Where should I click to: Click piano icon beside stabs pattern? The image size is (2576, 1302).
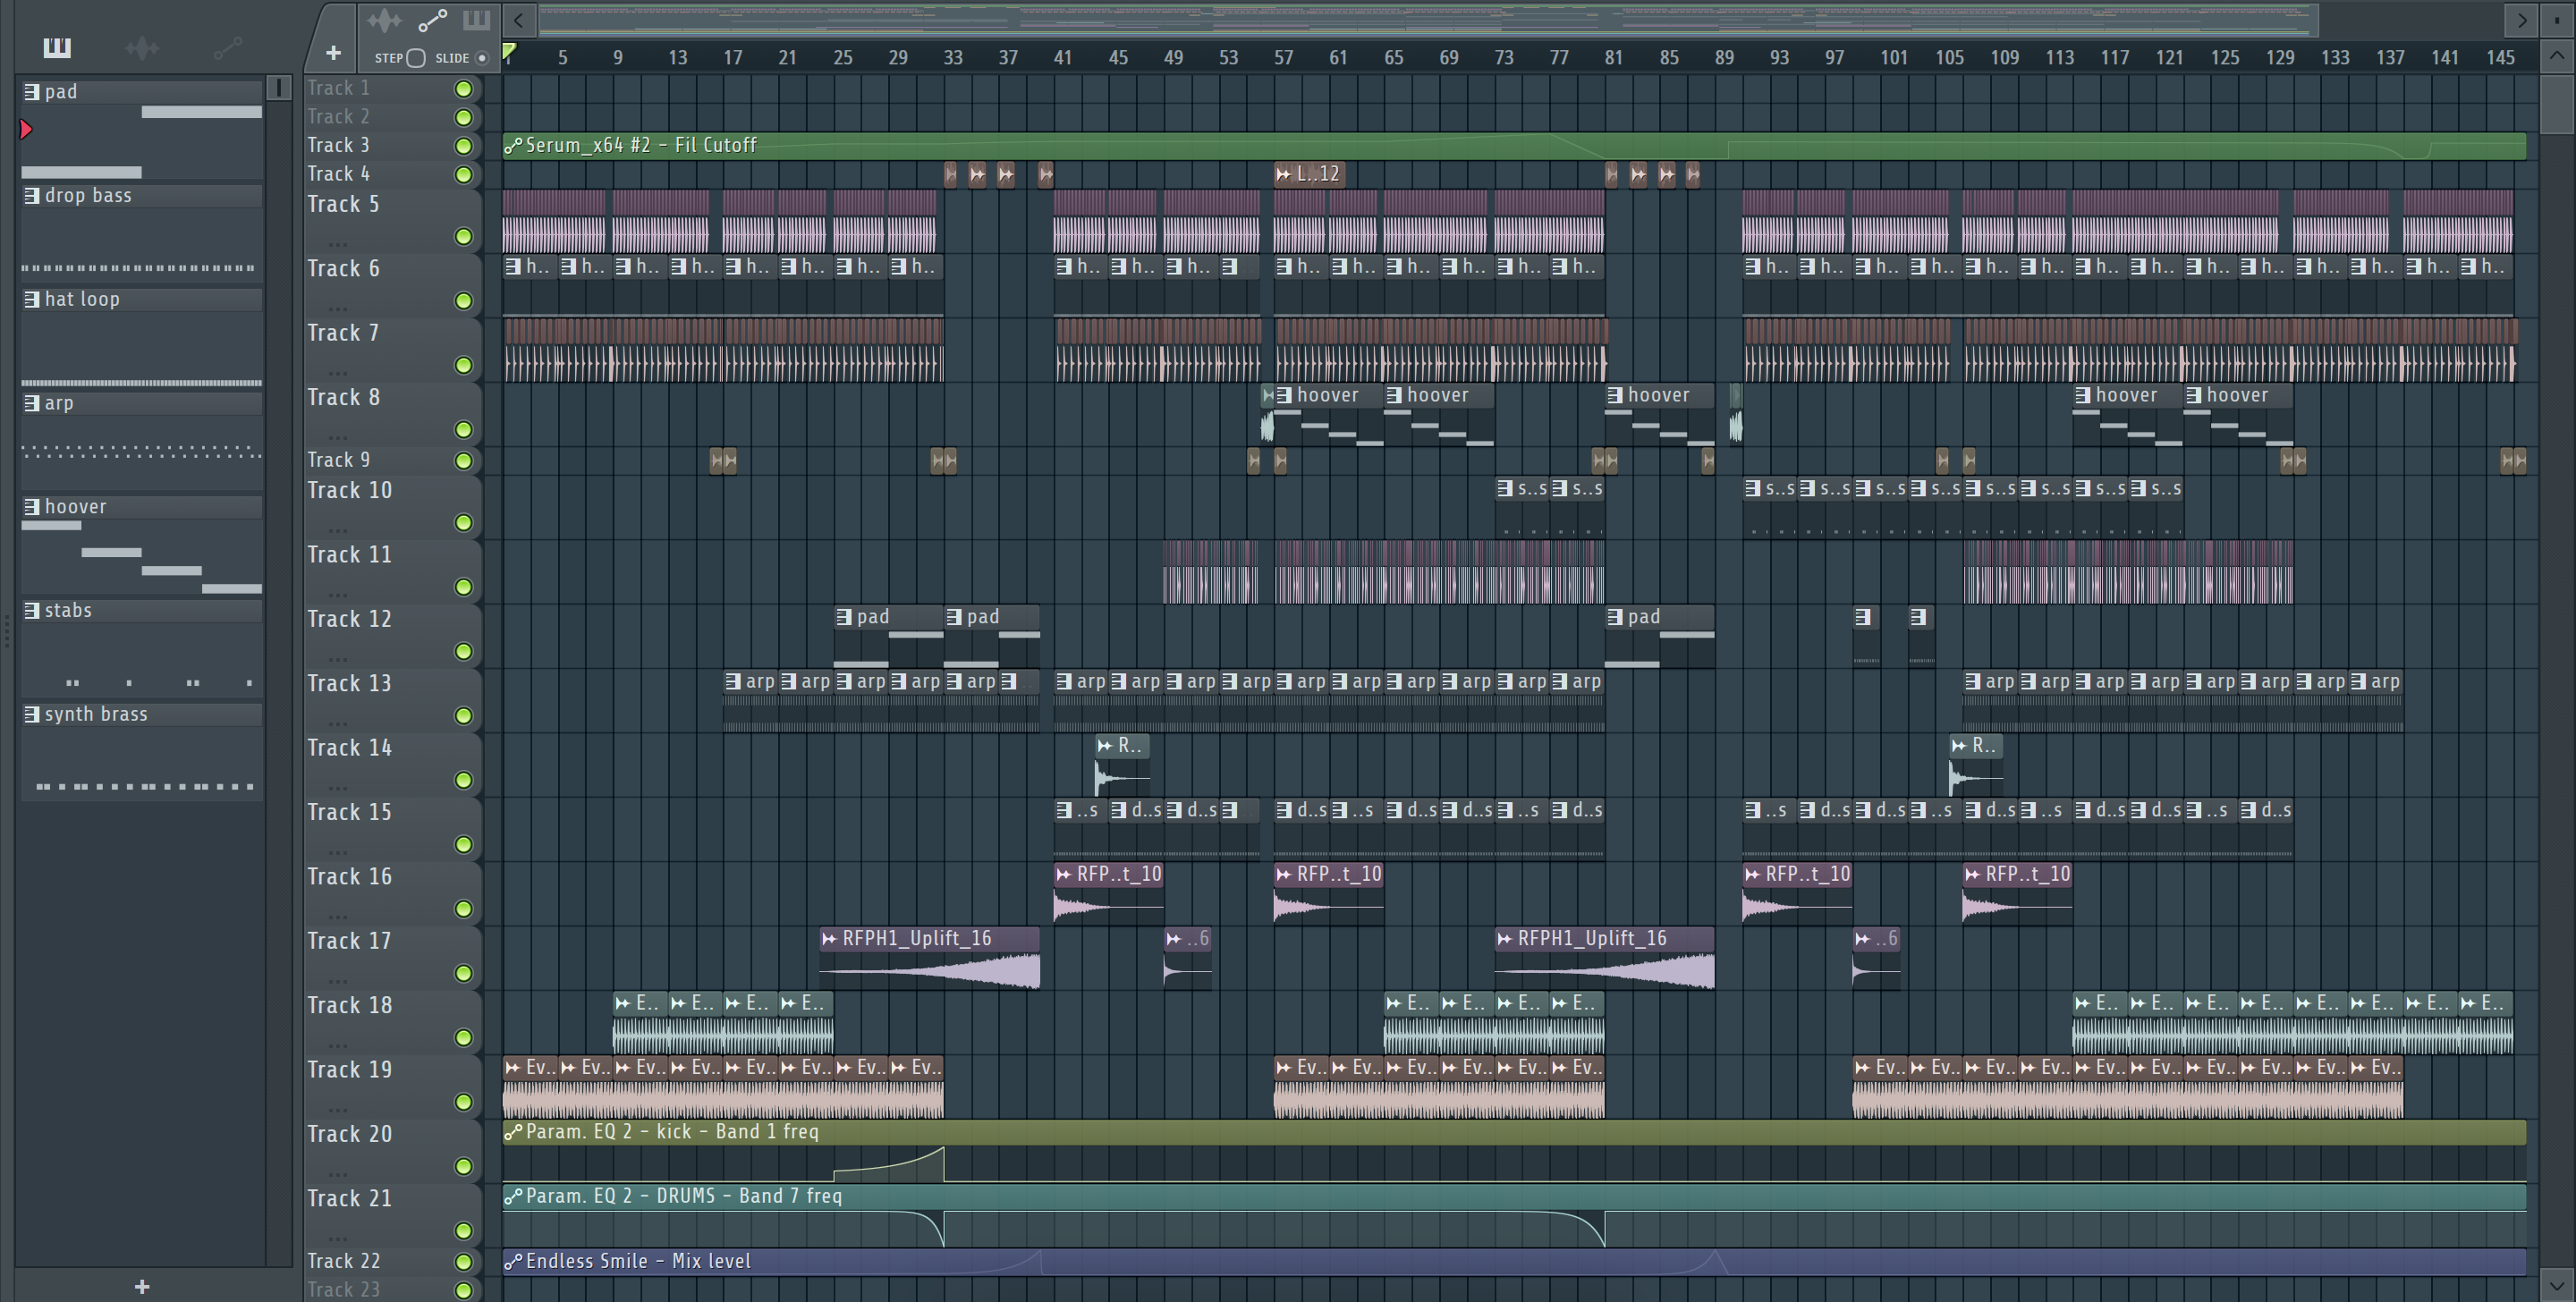tap(32, 610)
